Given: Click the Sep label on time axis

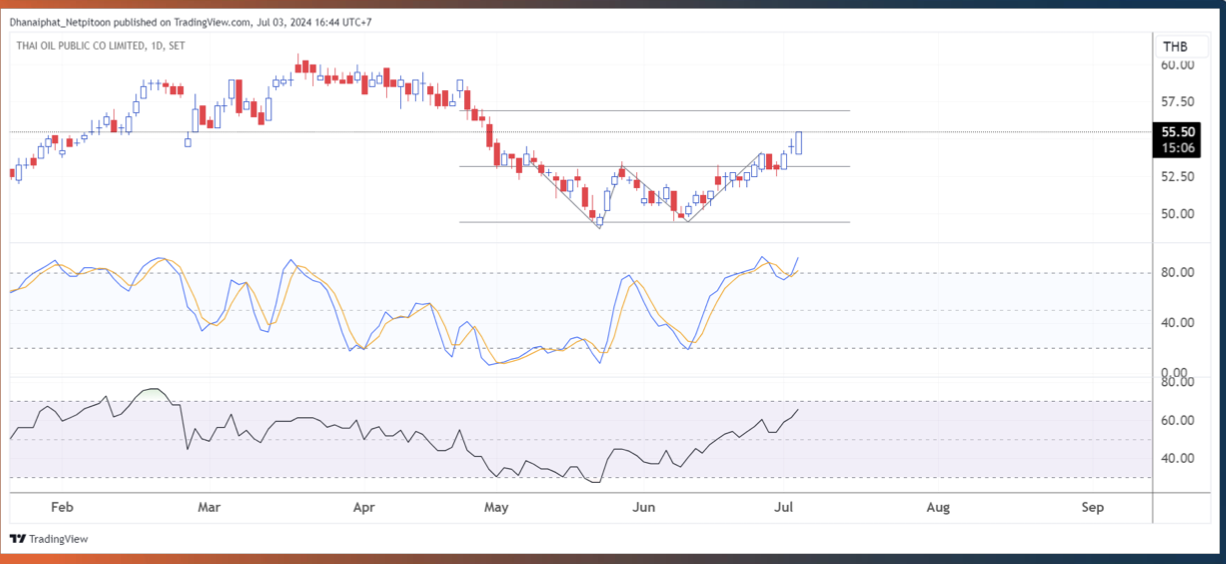Looking at the screenshot, I should (1092, 507).
